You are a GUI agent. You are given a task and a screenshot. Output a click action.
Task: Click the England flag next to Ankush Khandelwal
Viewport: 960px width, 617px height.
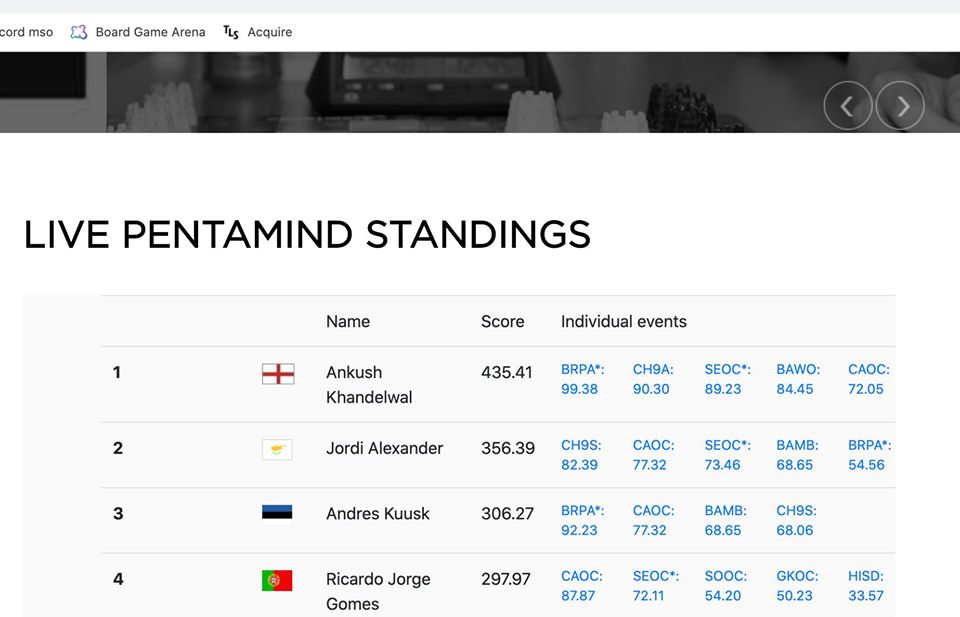[x=278, y=373]
